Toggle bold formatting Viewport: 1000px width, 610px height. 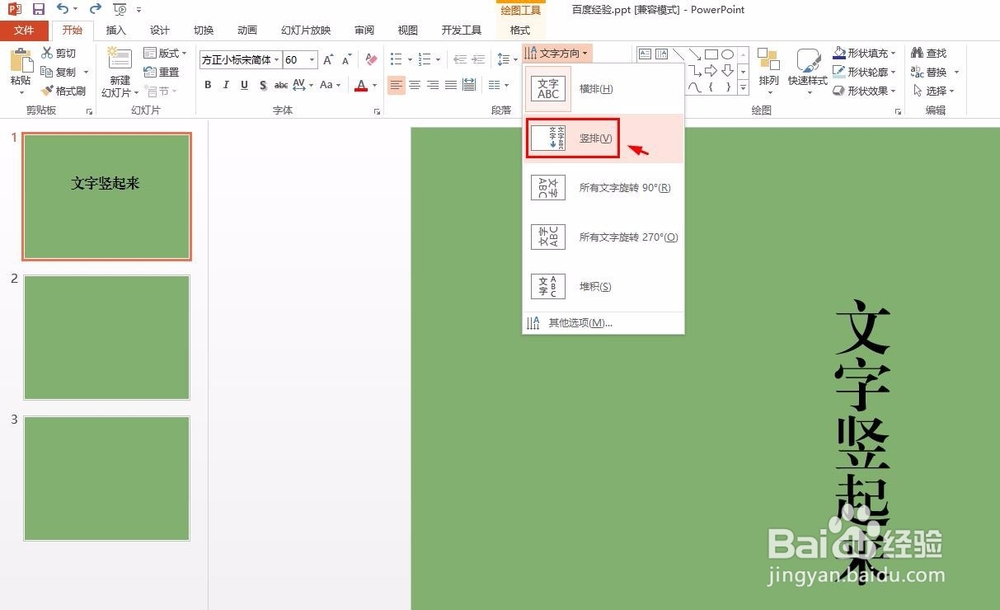(x=207, y=85)
